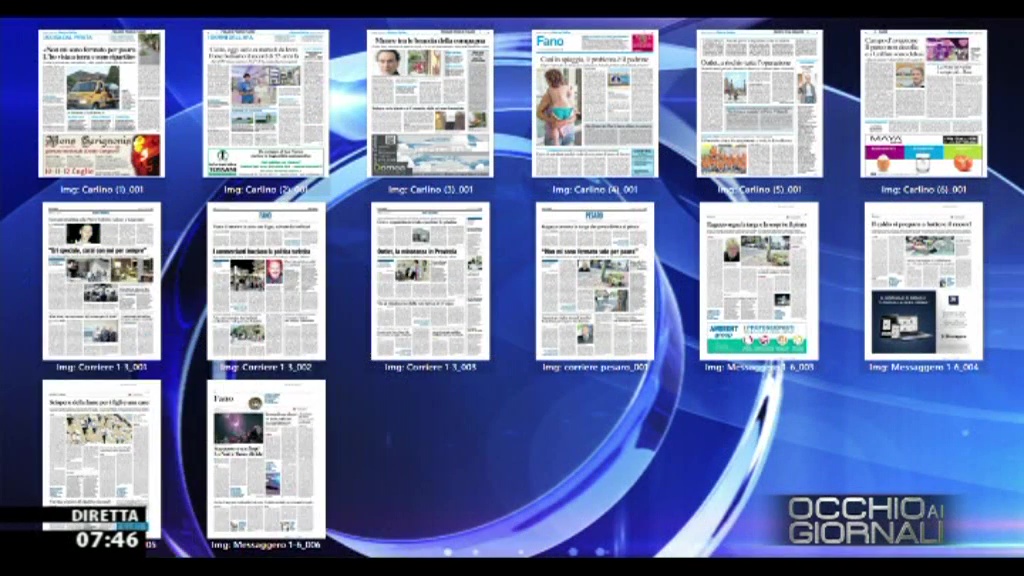Select the Corriere 1 3_003 page thumbnail
Screen dimensions: 1024x576
click(430, 281)
